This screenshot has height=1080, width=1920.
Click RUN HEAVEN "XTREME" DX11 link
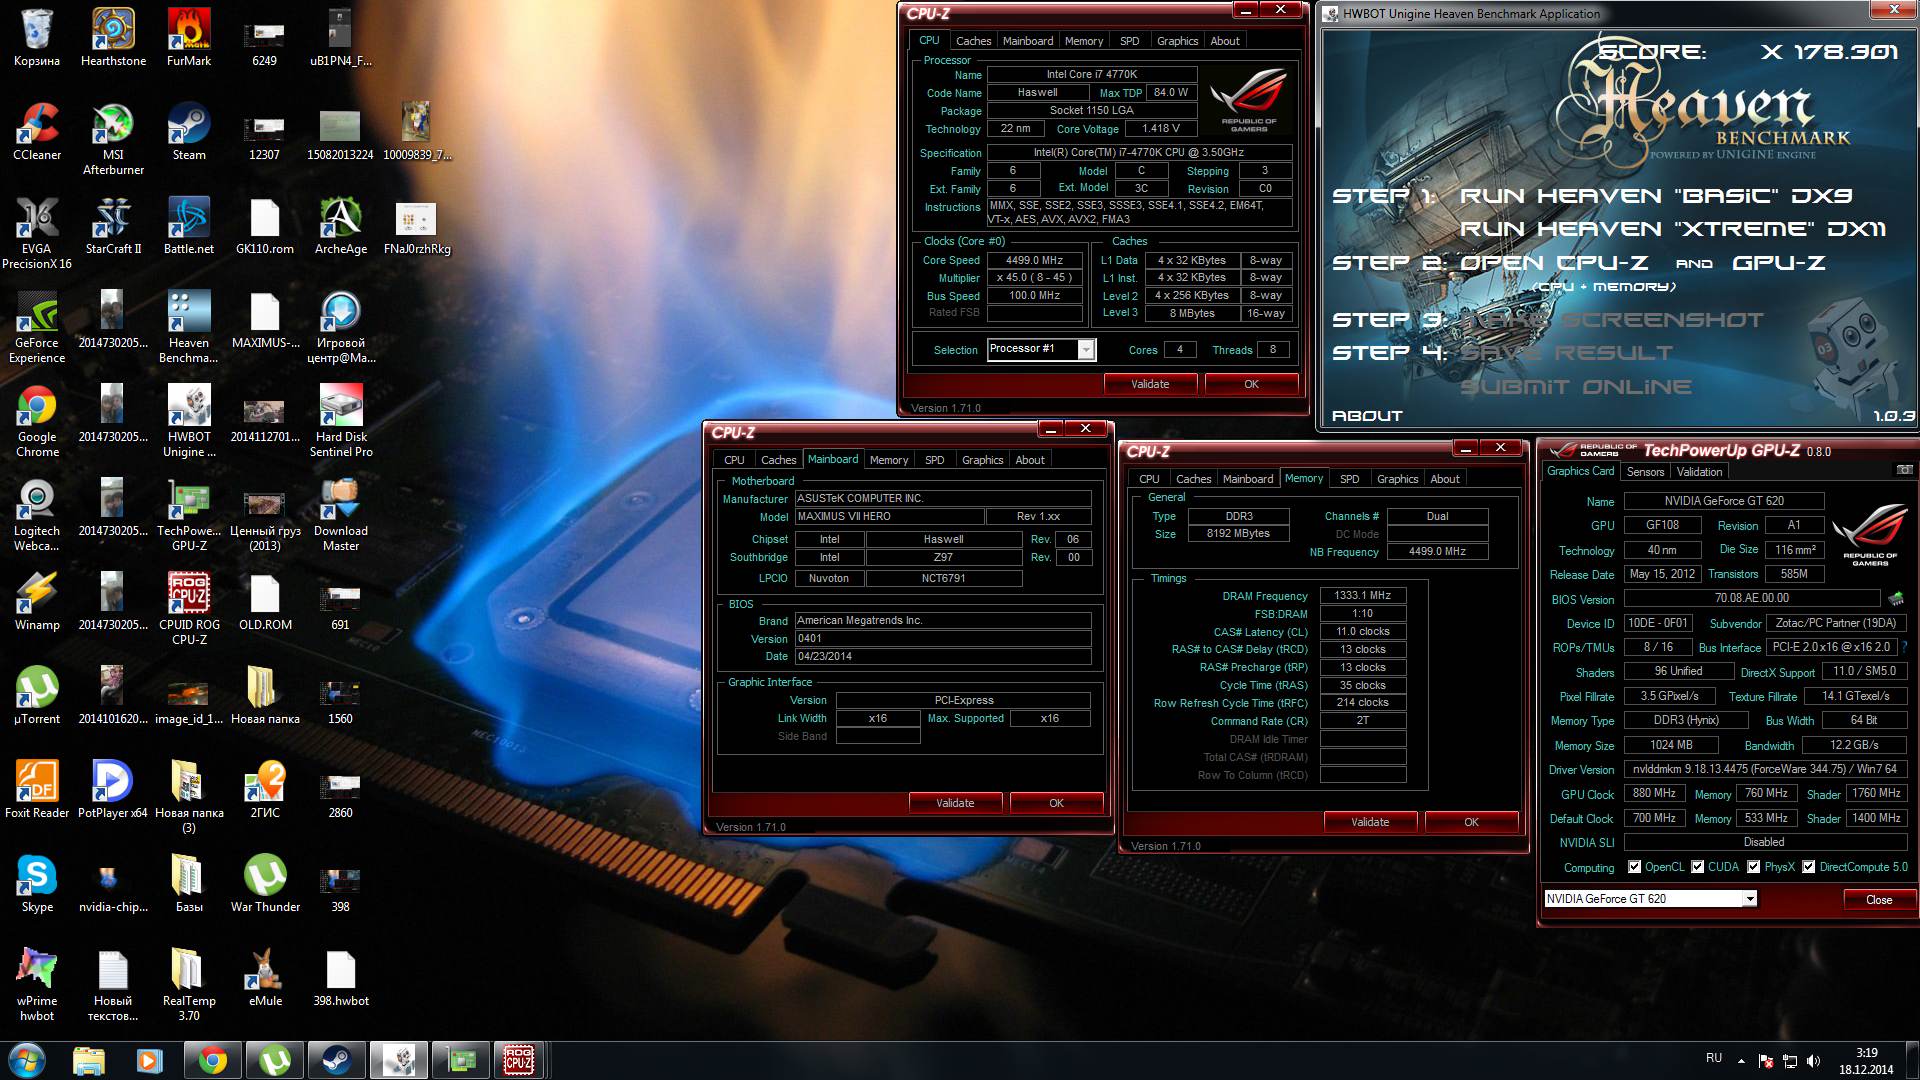pyautogui.click(x=1673, y=229)
